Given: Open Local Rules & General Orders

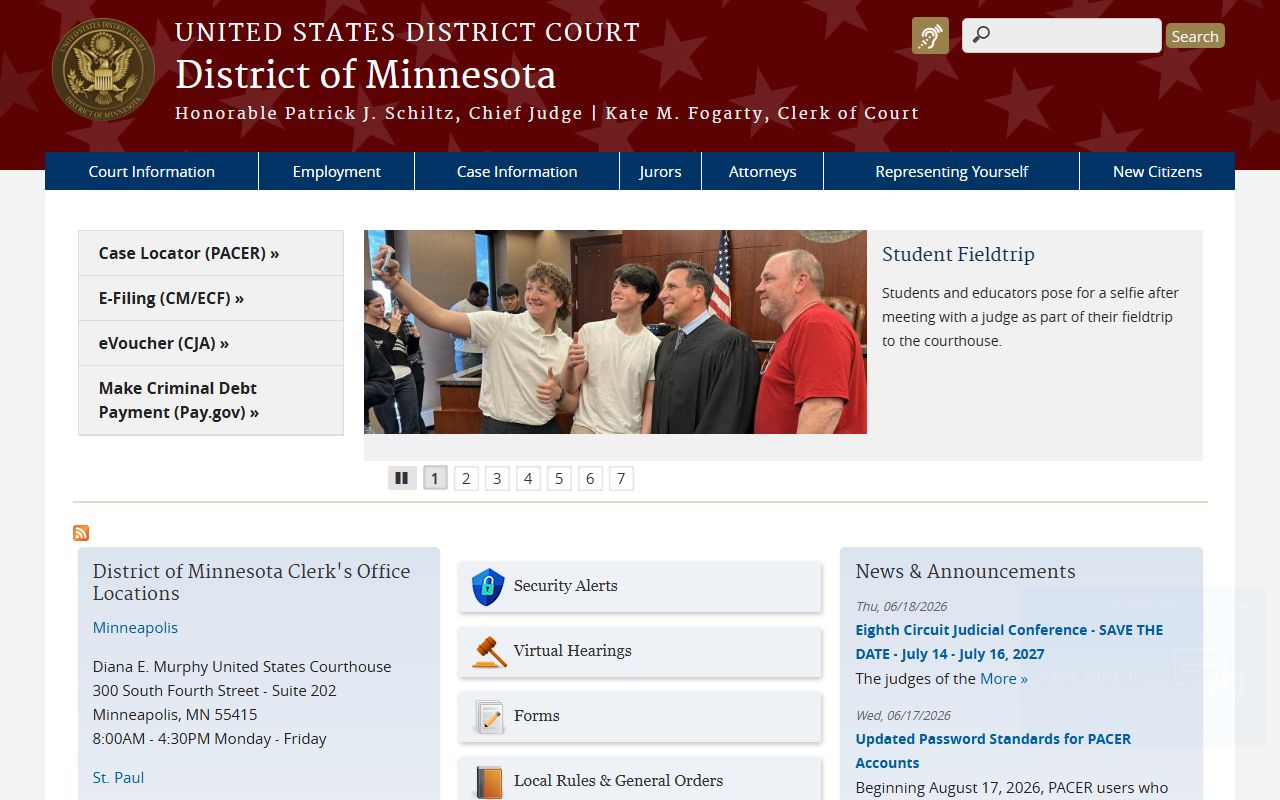Looking at the screenshot, I should point(640,780).
